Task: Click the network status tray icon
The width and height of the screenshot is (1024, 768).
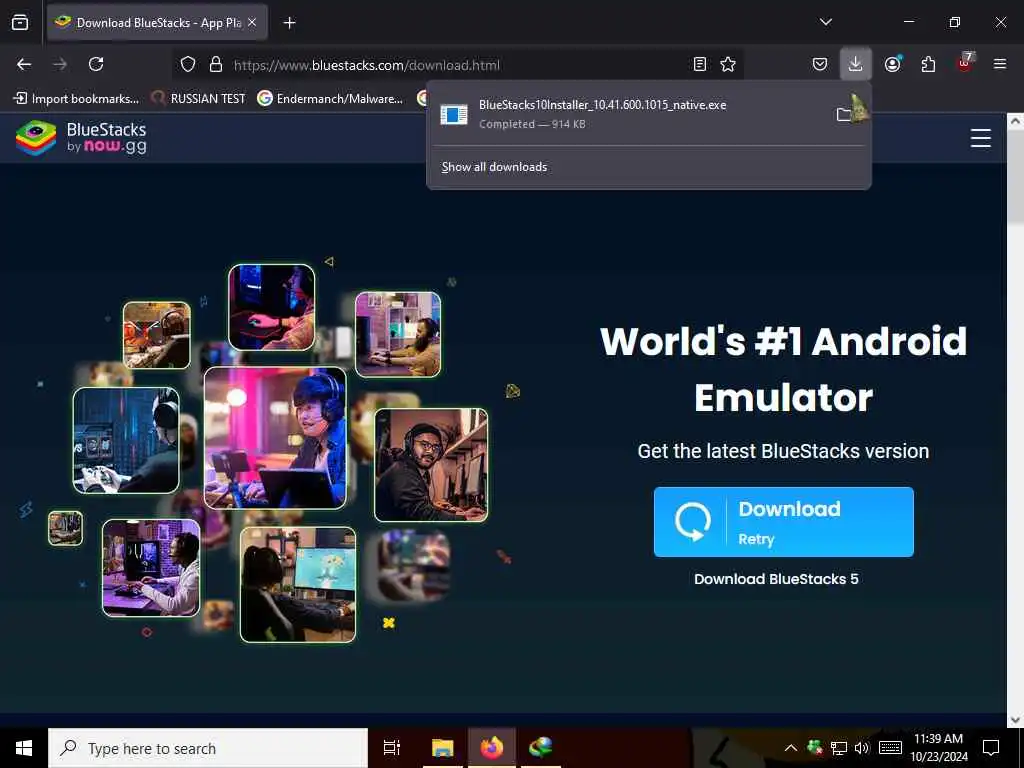Action: click(839, 748)
